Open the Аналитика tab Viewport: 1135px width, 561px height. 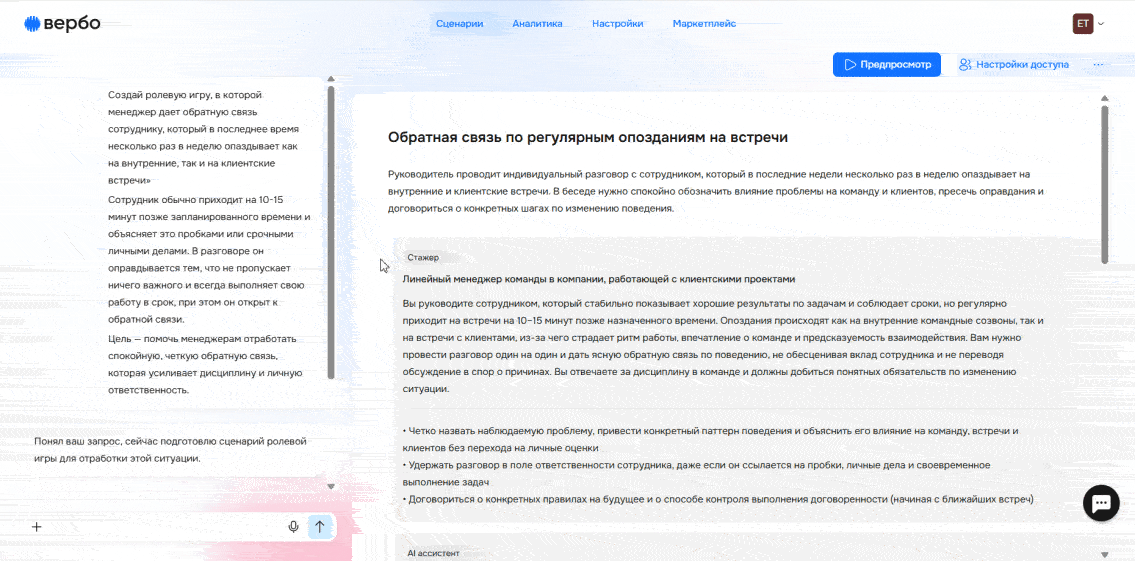(537, 24)
